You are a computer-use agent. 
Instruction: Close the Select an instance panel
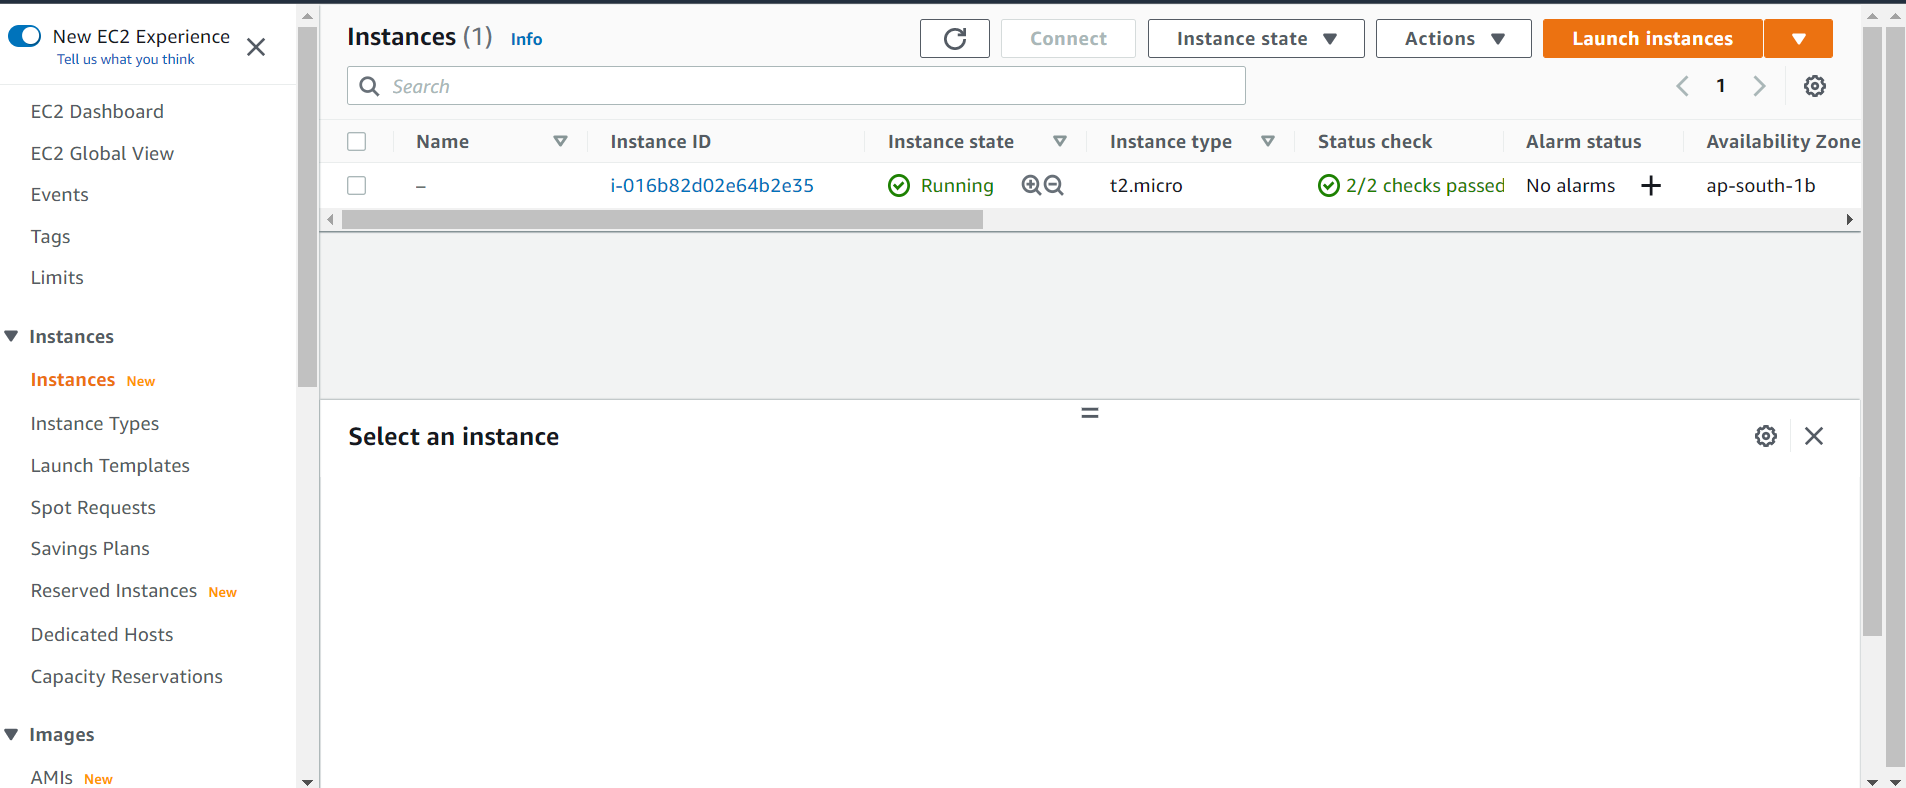coord(1814,436)
